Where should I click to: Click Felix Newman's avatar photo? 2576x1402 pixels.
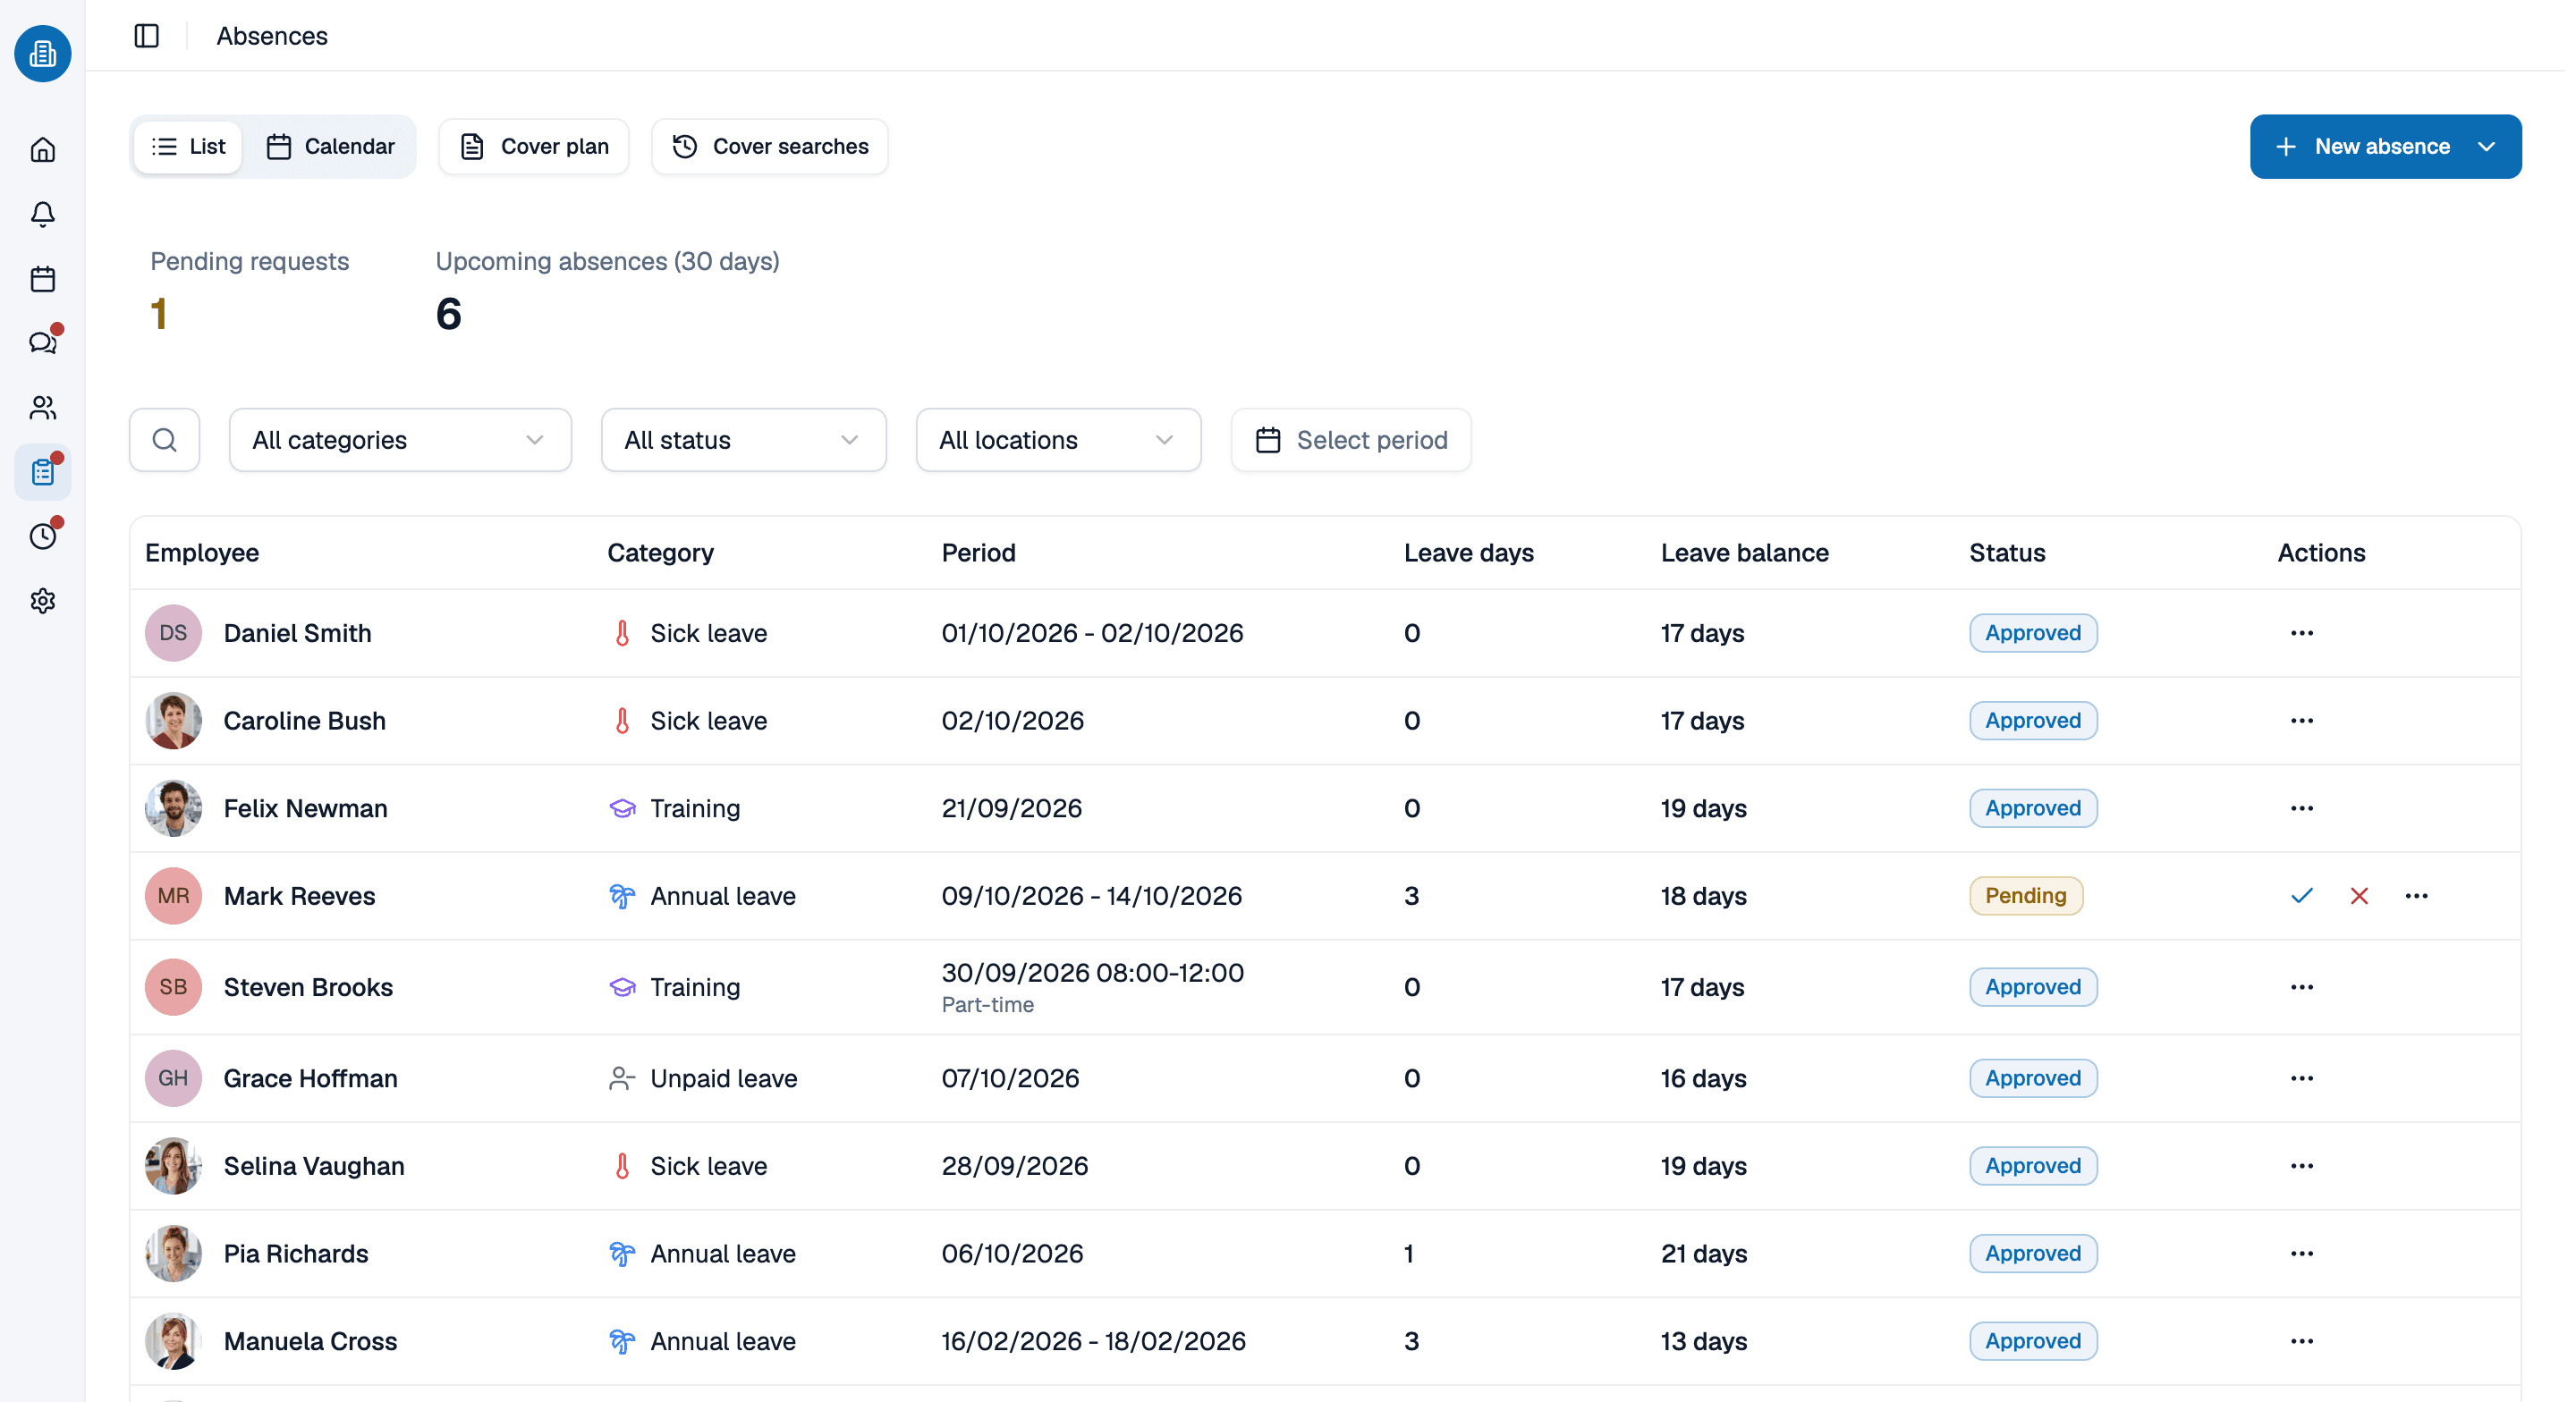173,808
